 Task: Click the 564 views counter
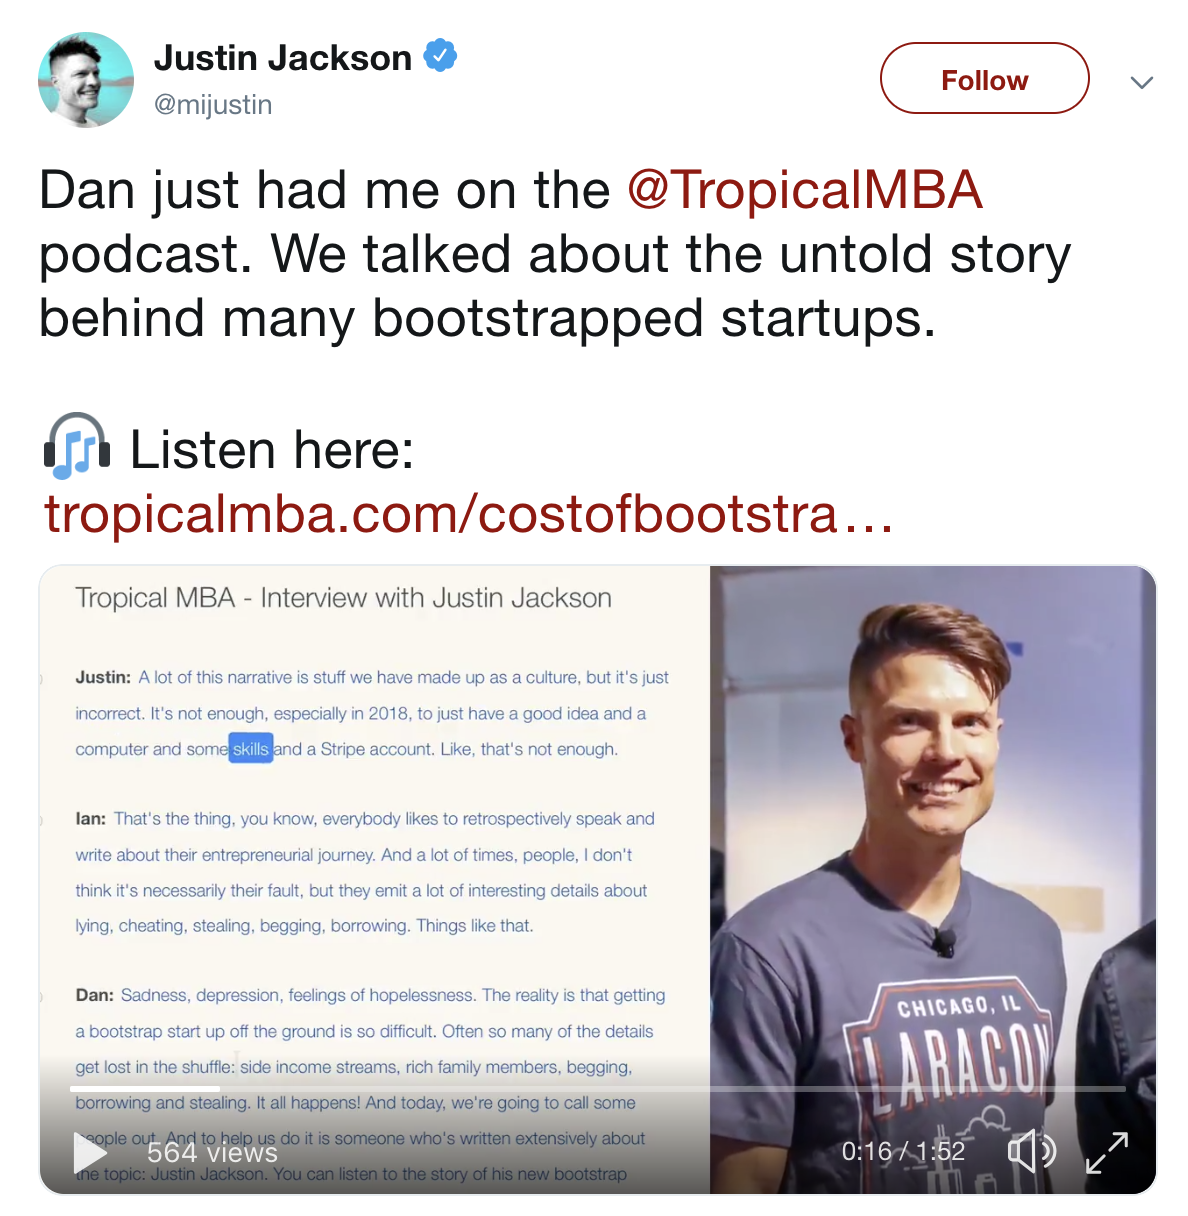click(x=212, y=1153)
